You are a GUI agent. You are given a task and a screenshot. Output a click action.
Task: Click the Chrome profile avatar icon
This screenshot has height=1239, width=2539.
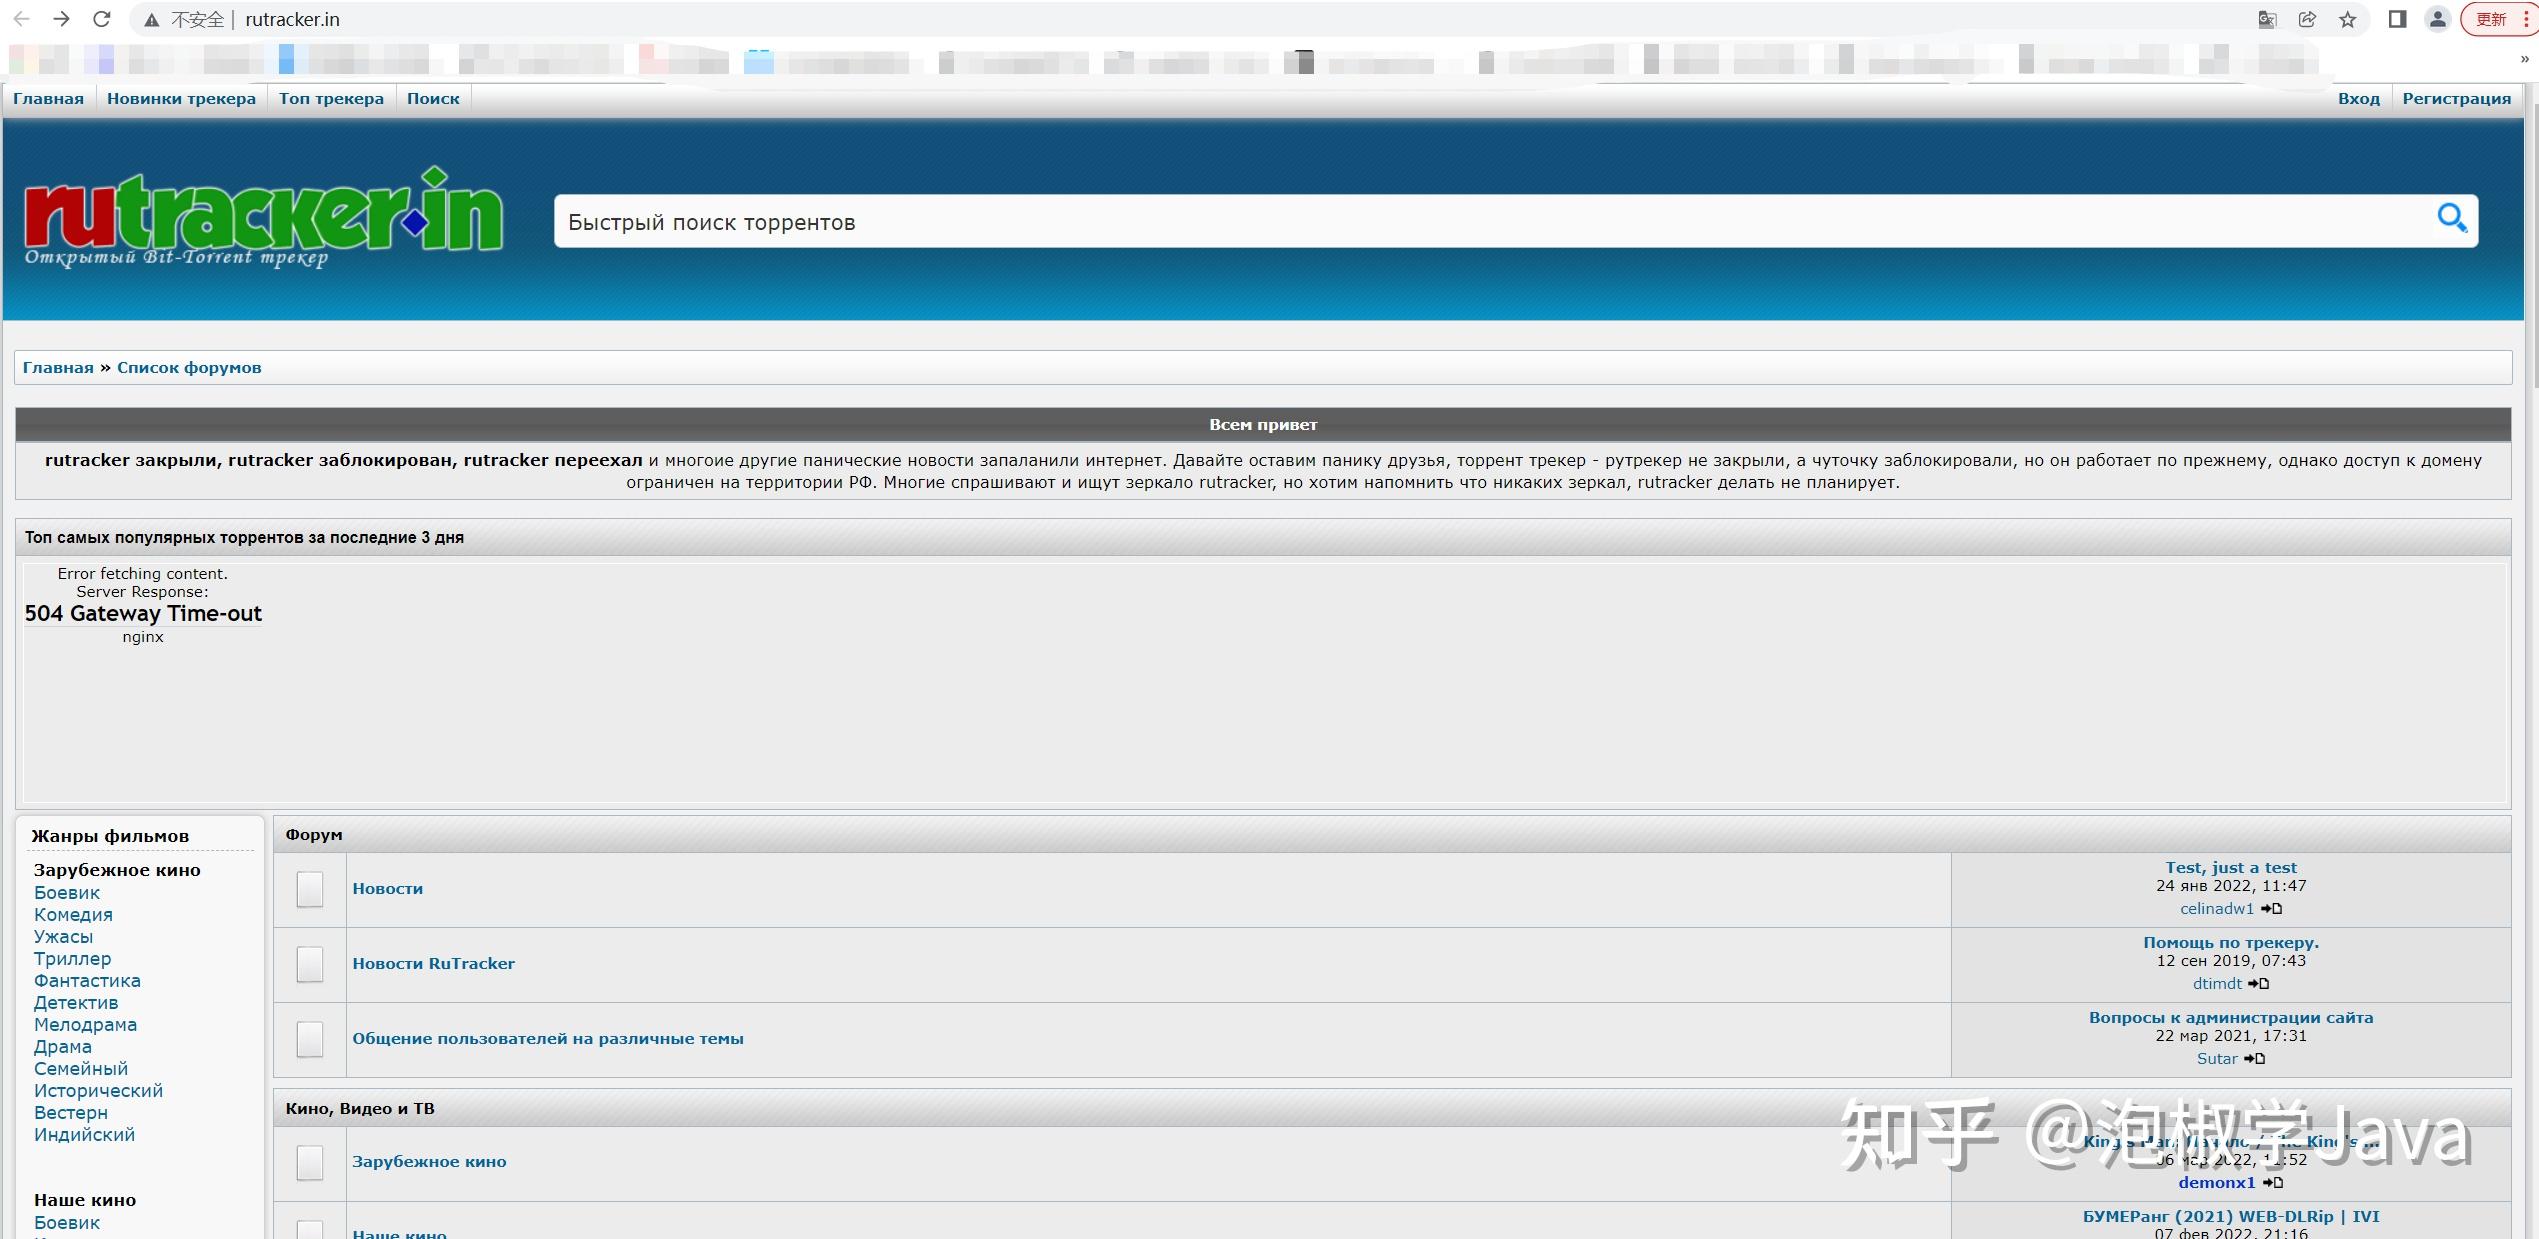coord(2437,19)
